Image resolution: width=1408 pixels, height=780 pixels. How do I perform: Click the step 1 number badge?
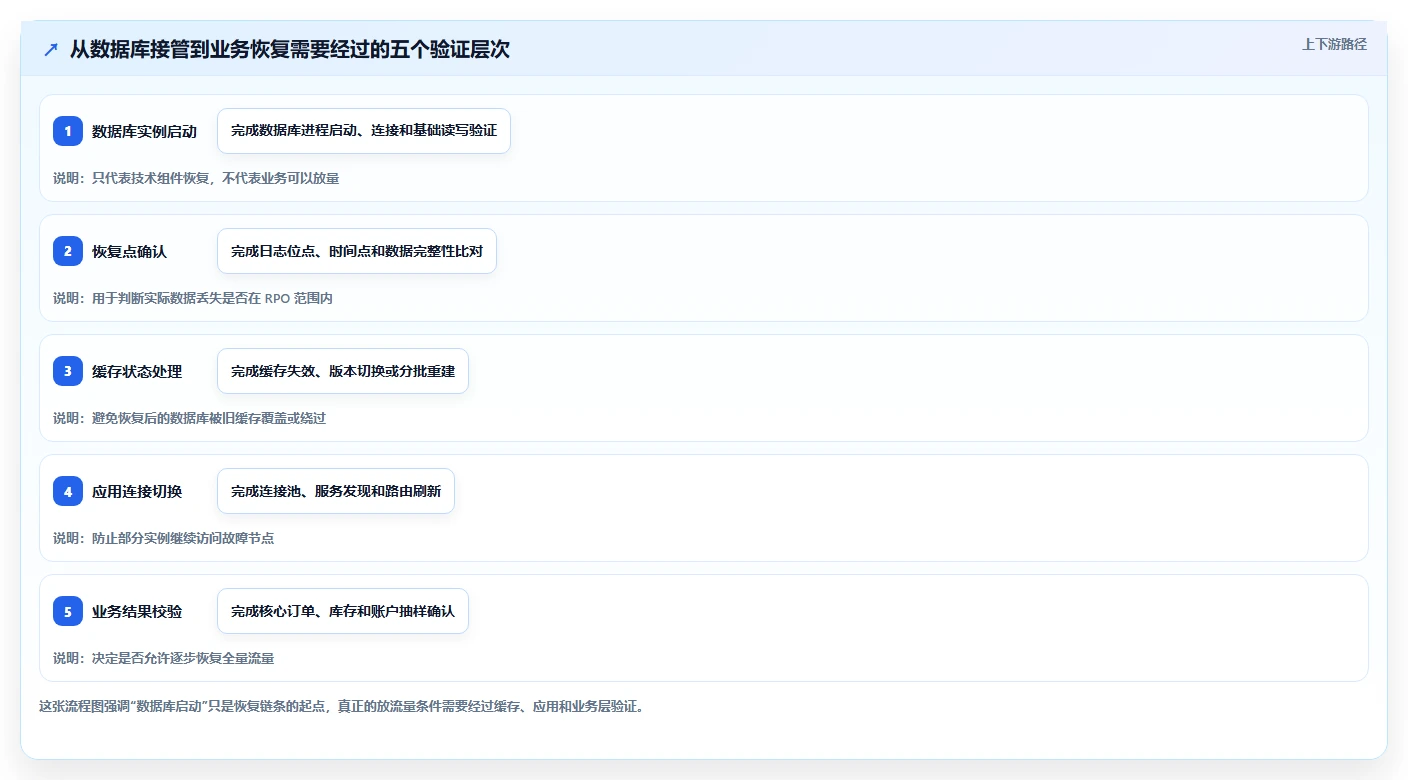click(68, 131)
